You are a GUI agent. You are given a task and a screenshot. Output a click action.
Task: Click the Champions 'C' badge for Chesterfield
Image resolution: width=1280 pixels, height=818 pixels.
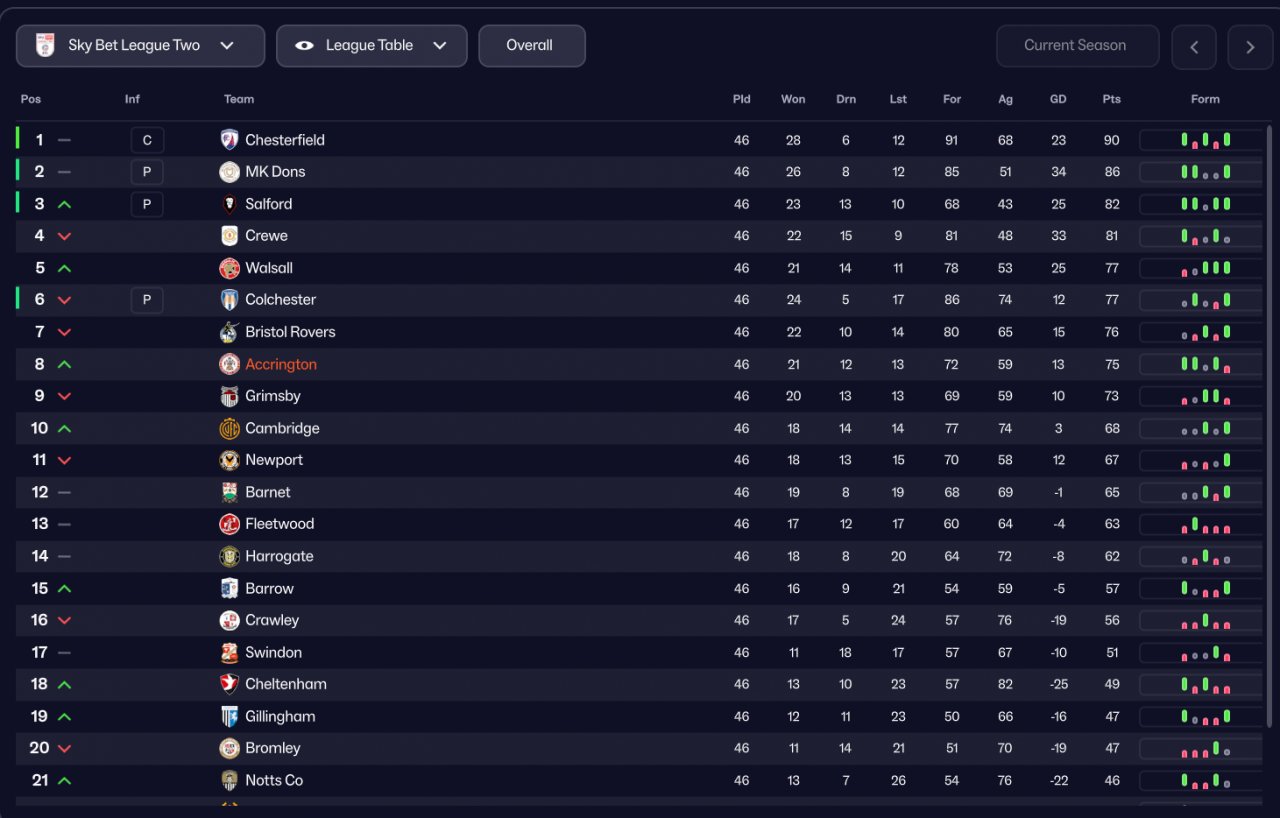[x=147, y=140]
